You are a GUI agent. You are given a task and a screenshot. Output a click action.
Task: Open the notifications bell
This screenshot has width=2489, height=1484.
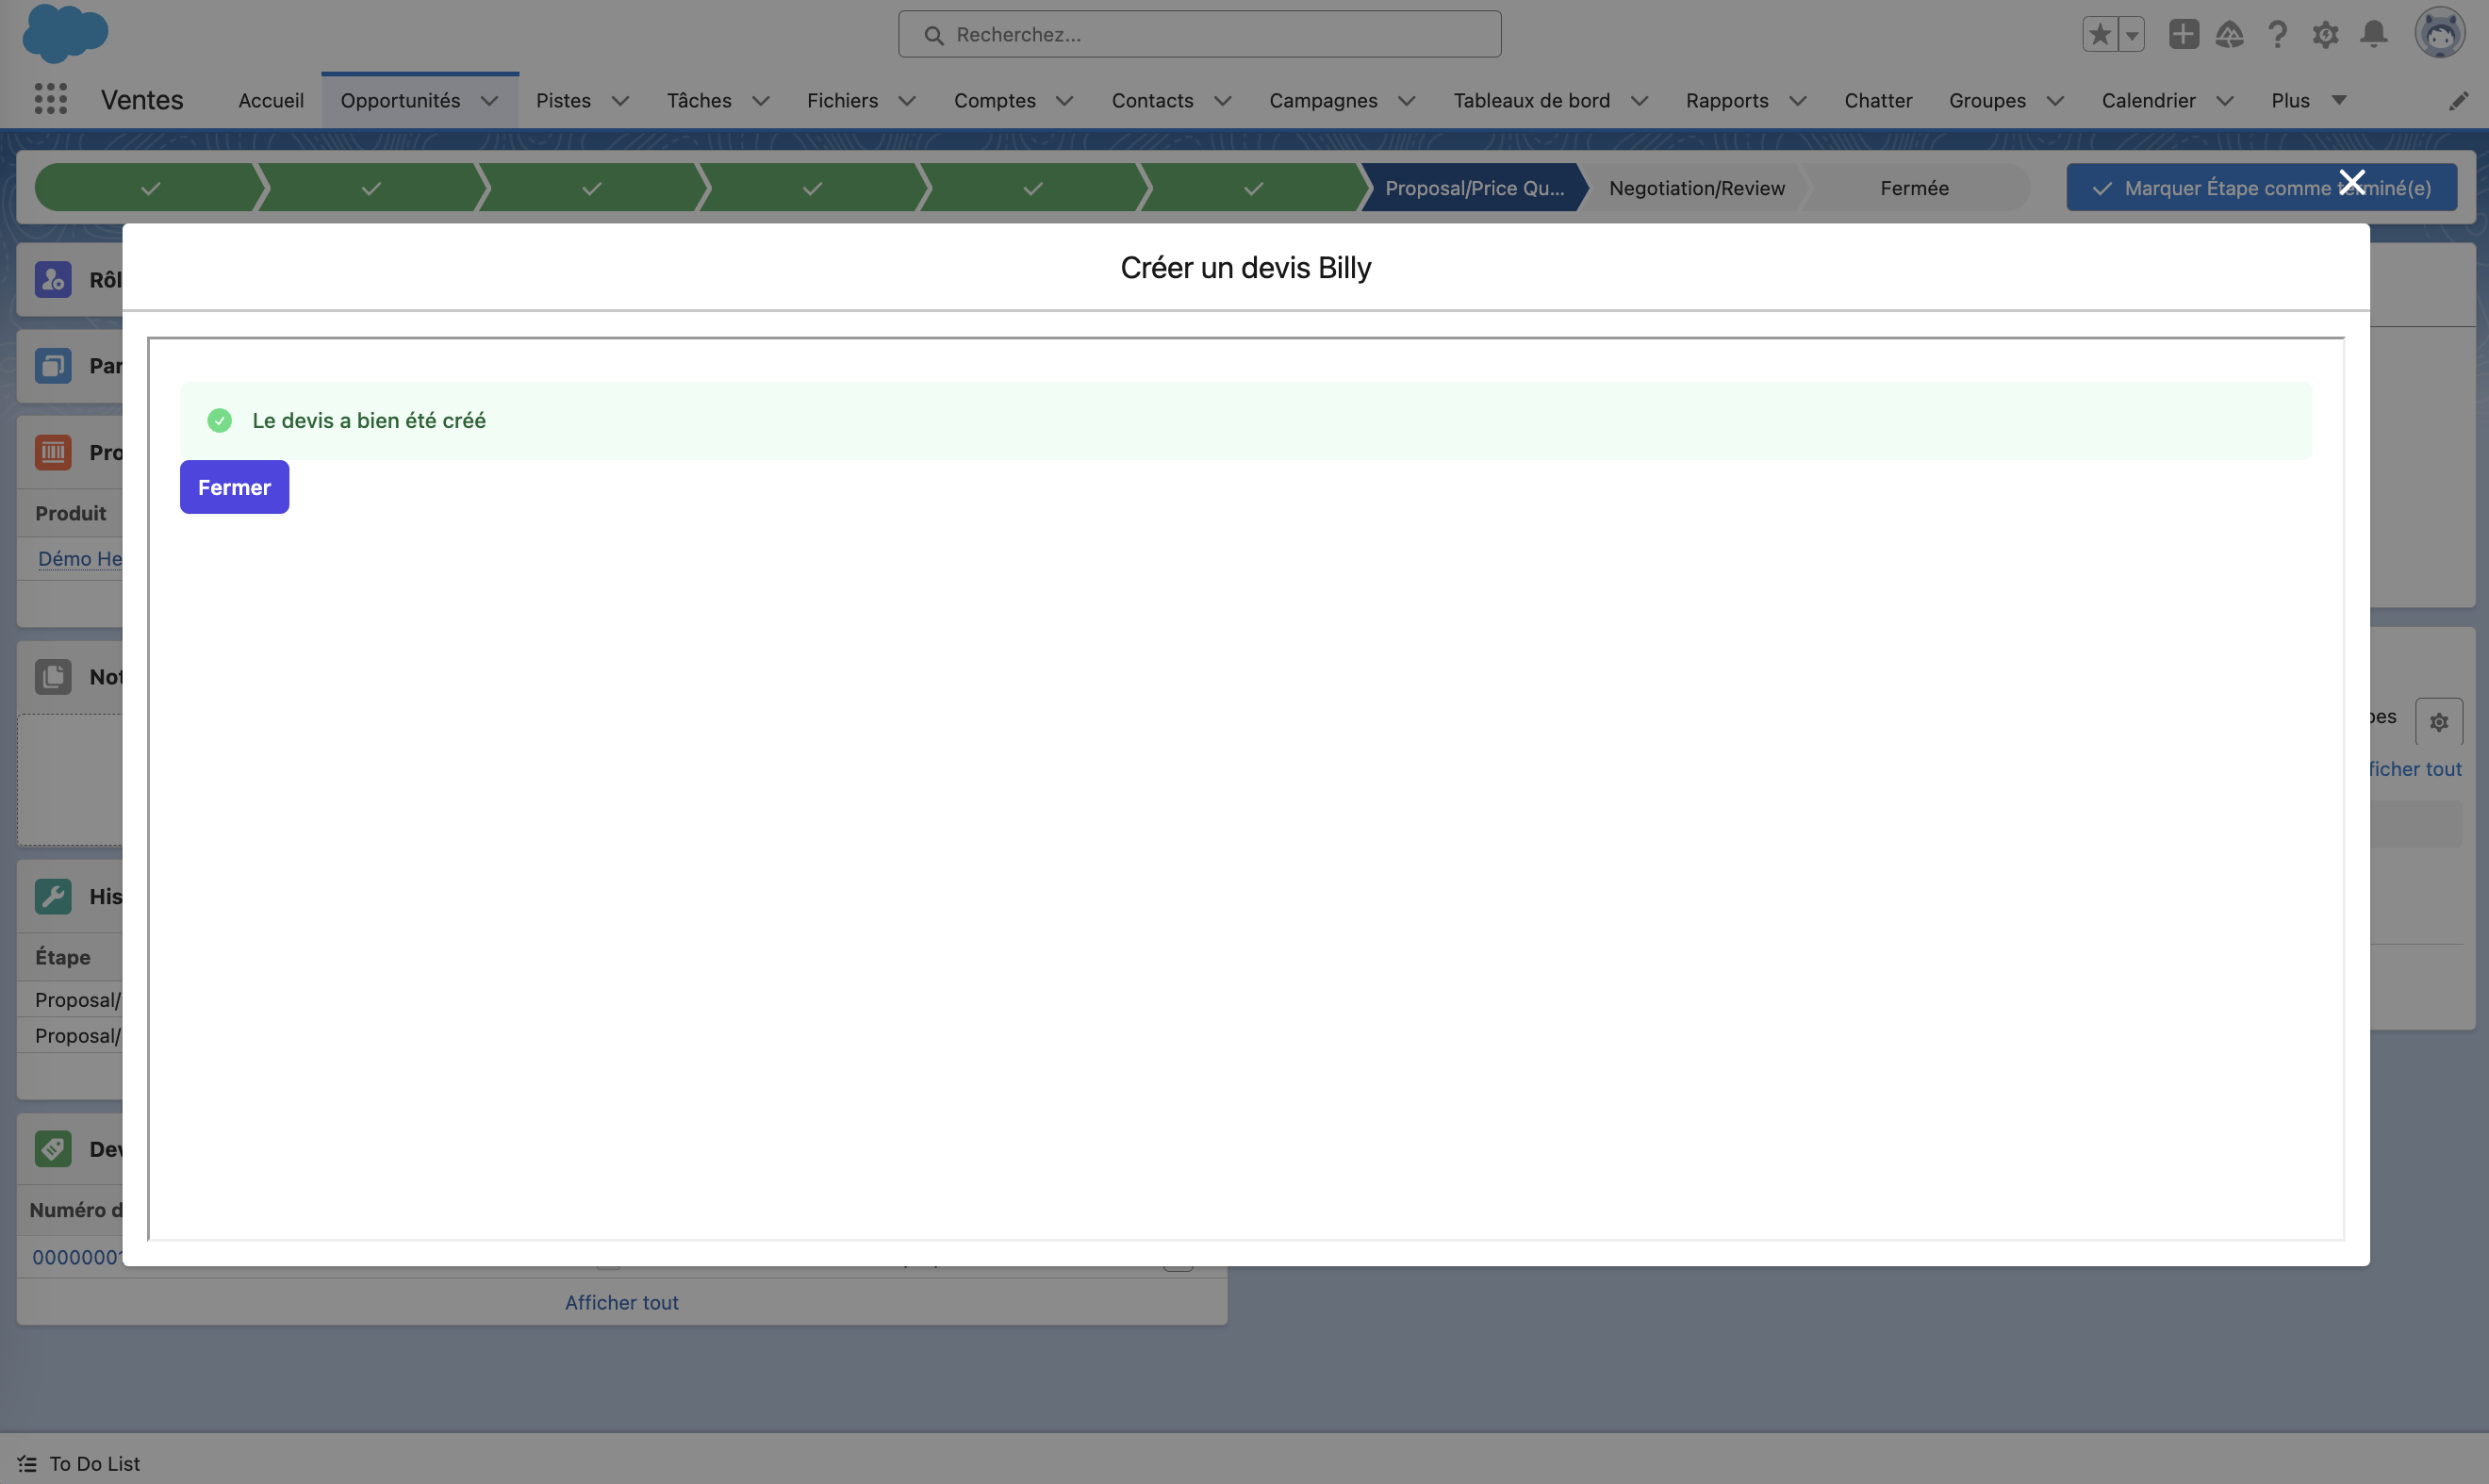[2373, 34]
